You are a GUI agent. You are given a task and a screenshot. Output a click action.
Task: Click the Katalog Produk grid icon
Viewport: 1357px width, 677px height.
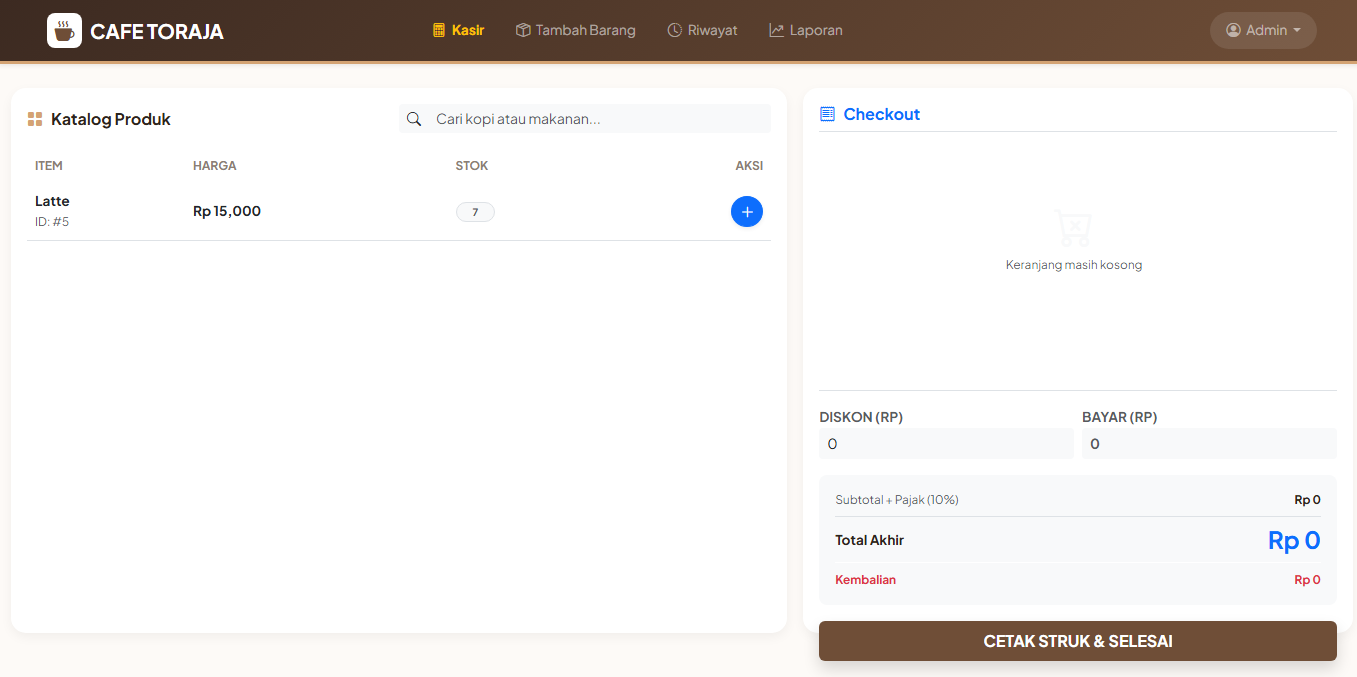point(35,120)
